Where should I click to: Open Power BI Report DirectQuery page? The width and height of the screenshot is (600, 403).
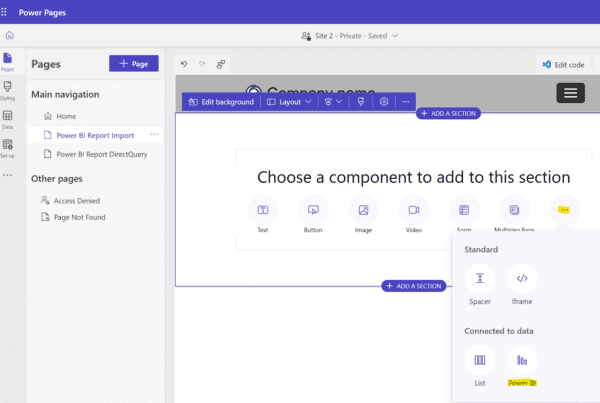click(100, 154)
